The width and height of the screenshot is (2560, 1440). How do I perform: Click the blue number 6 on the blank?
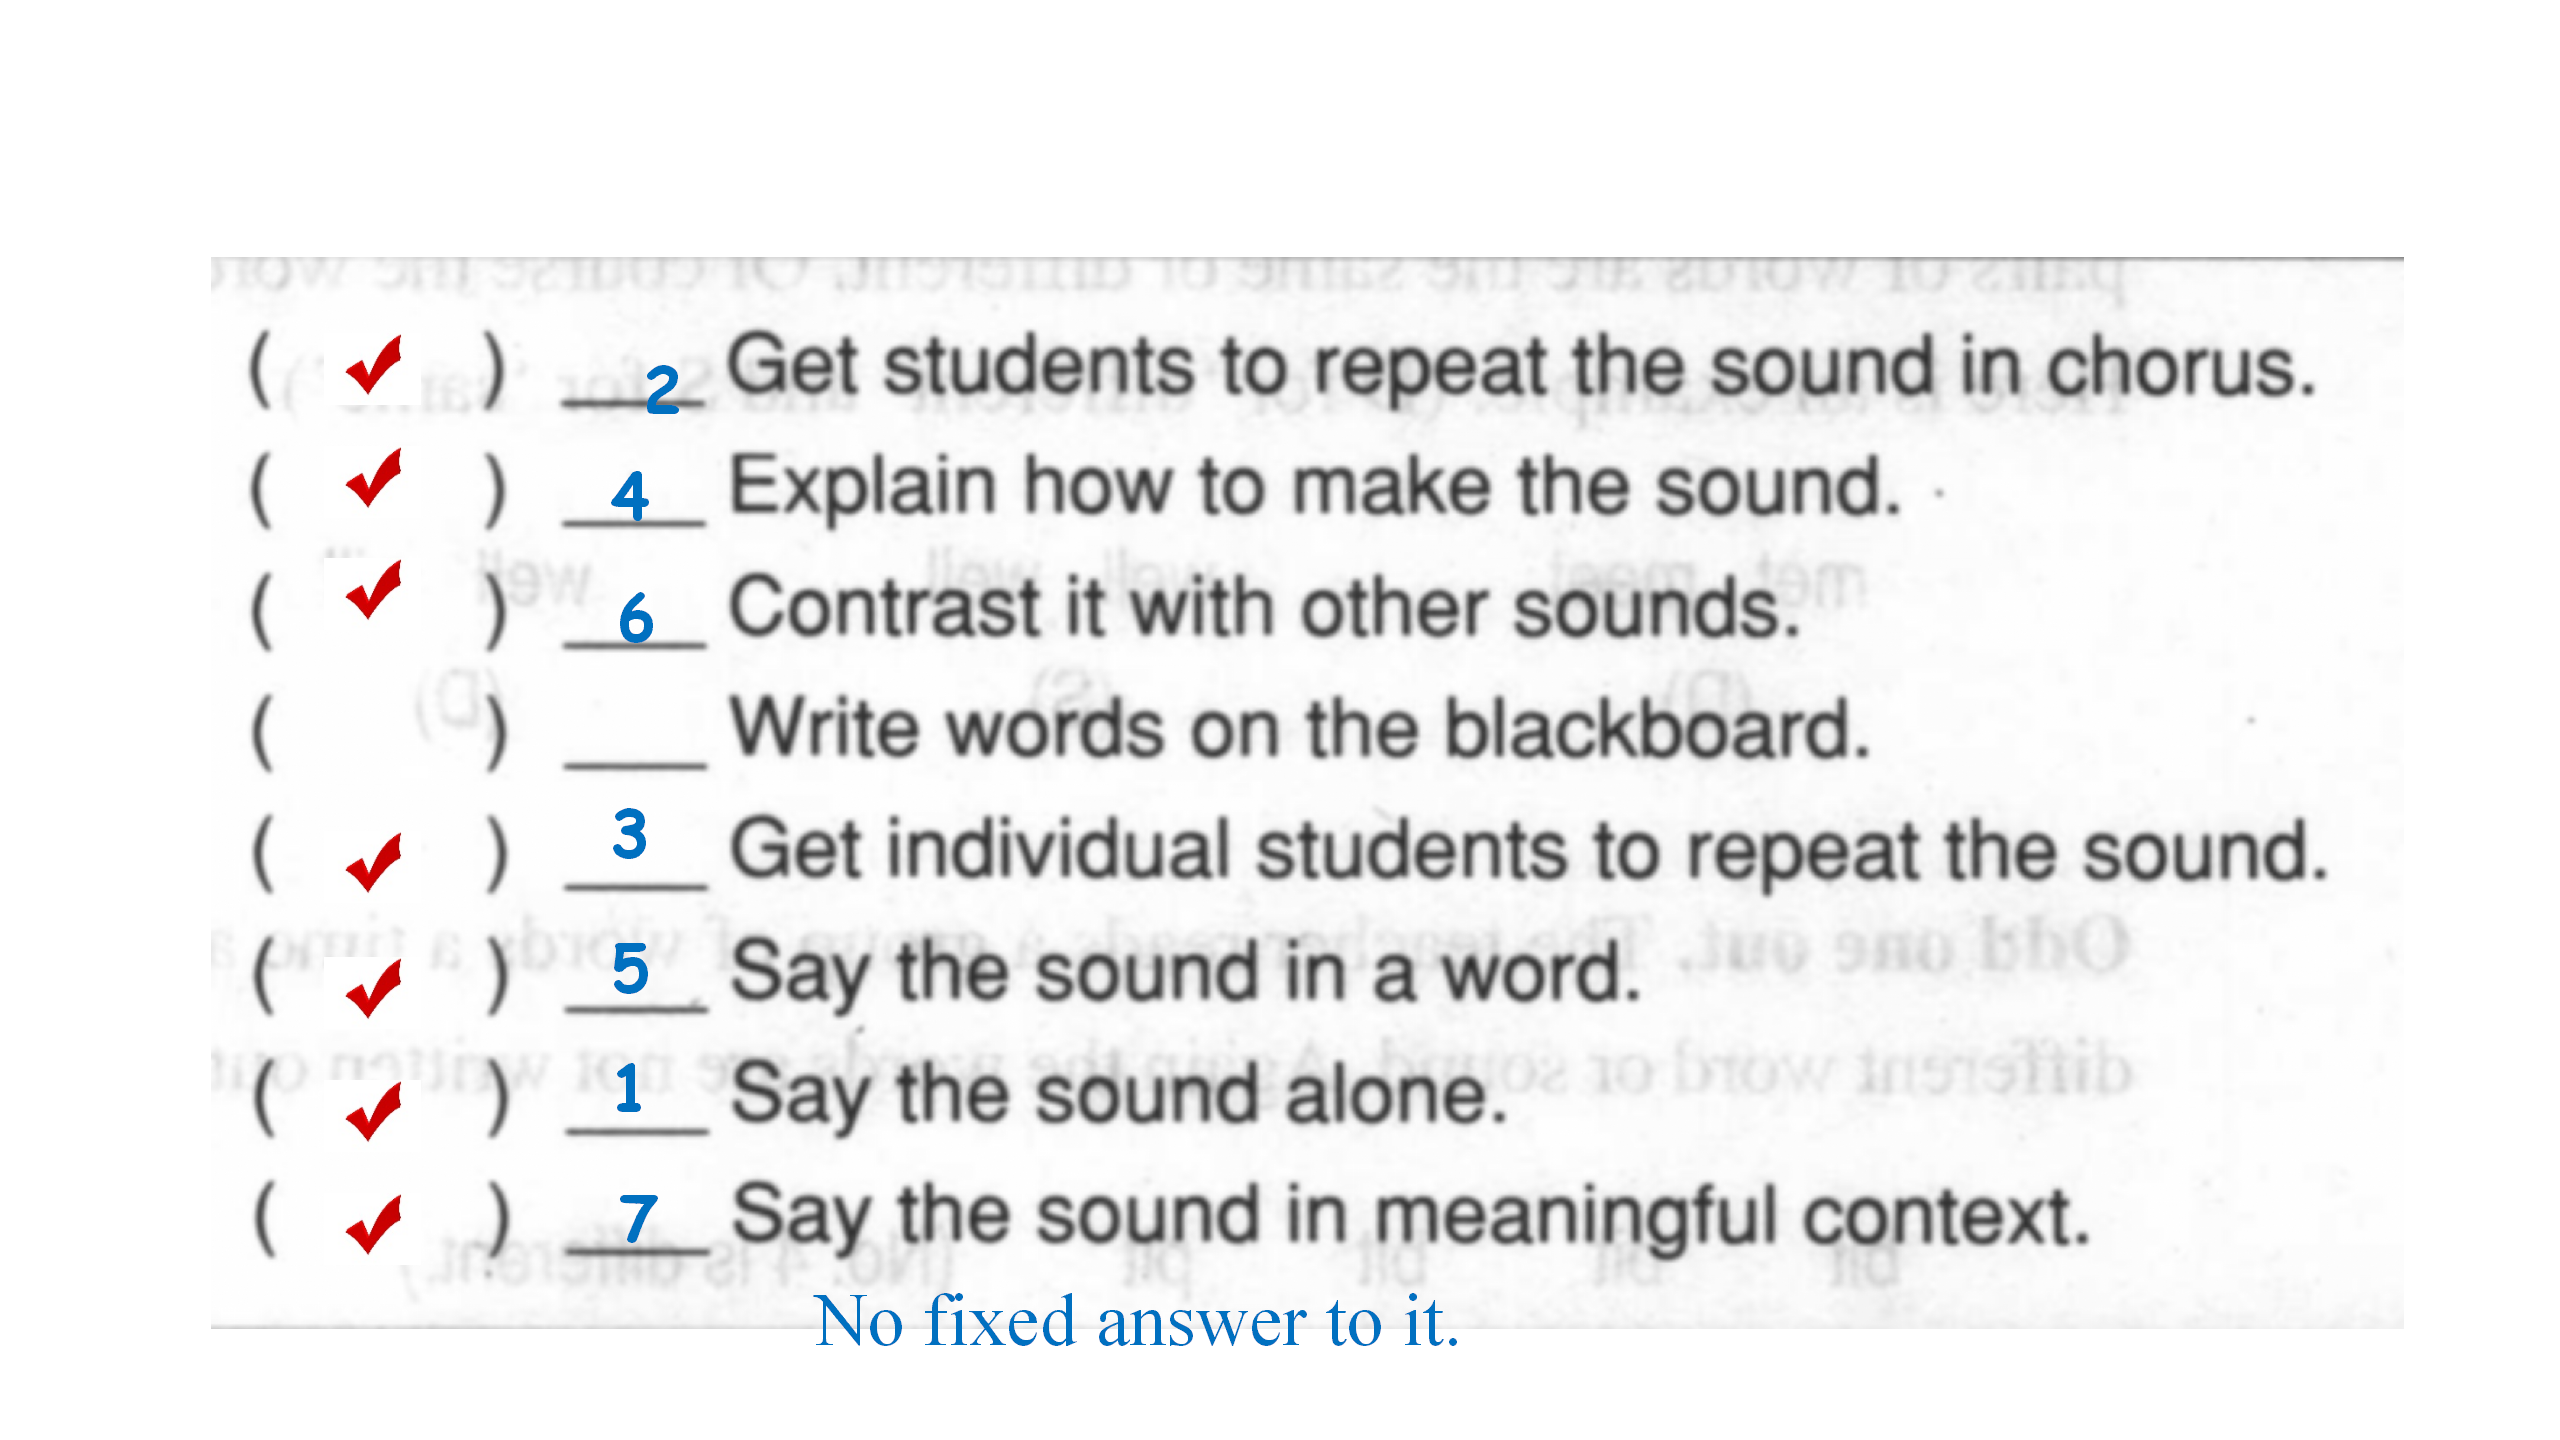[x=636, y=618]
